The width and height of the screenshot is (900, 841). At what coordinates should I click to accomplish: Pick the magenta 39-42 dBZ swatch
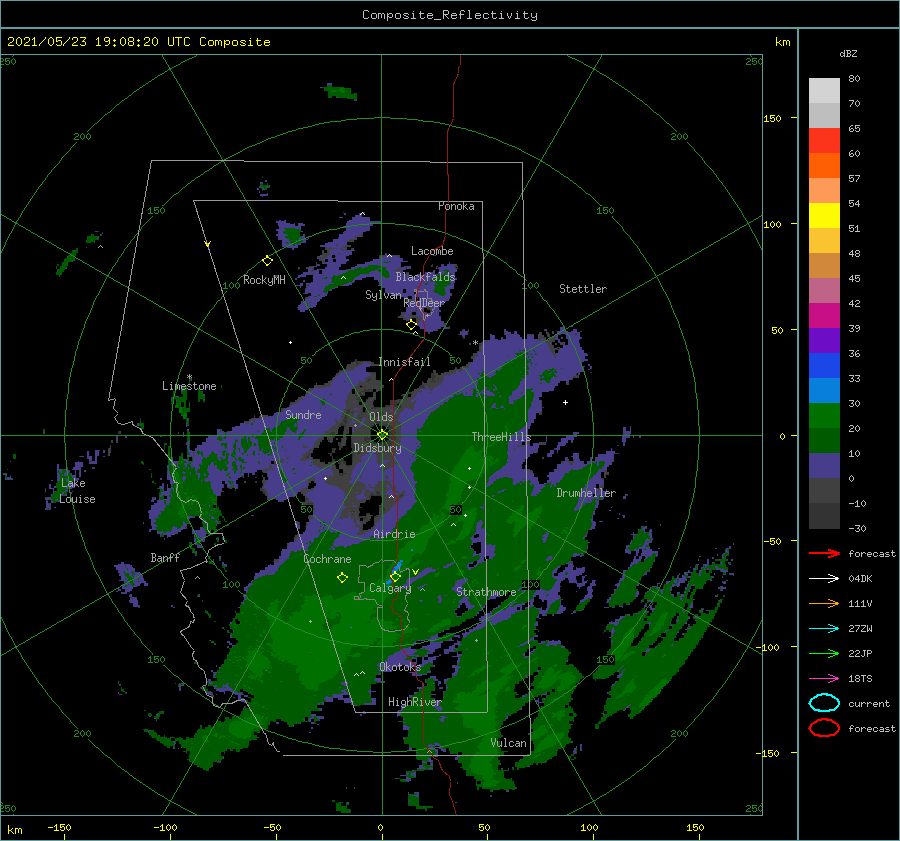pos(824,316)
